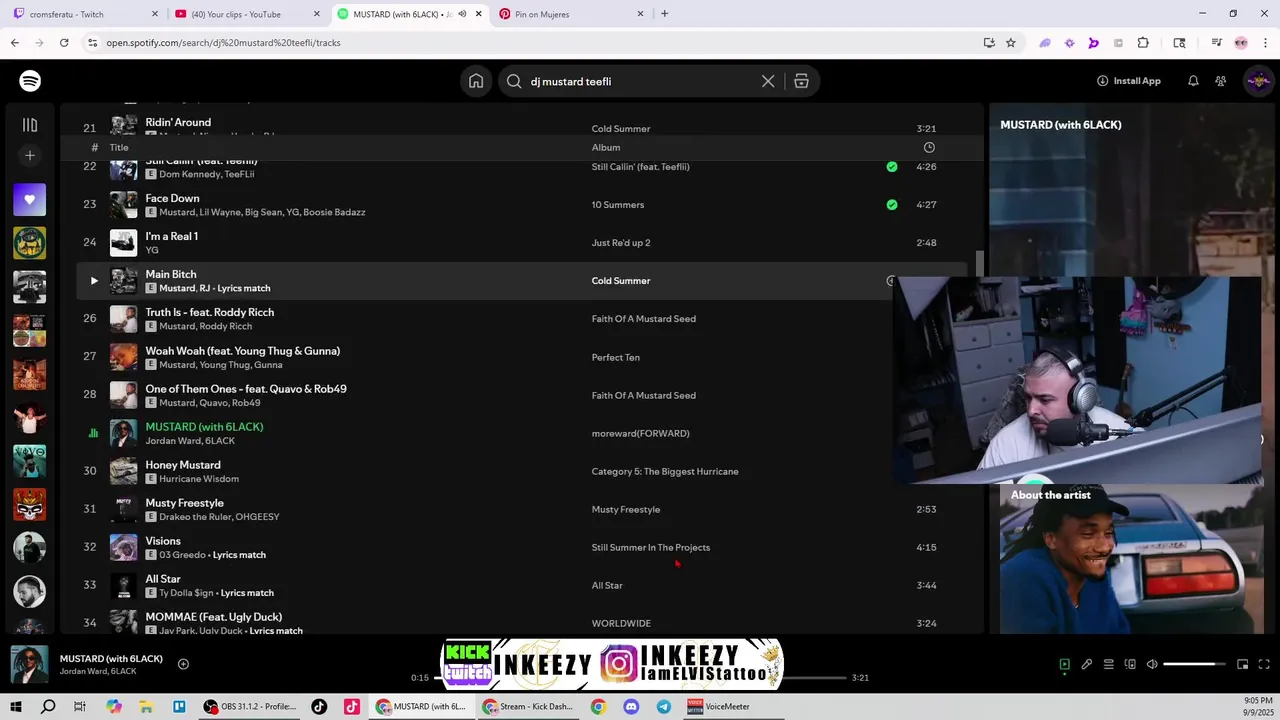Reload the Spotify page
The image size is (1280, 720).
64,43
